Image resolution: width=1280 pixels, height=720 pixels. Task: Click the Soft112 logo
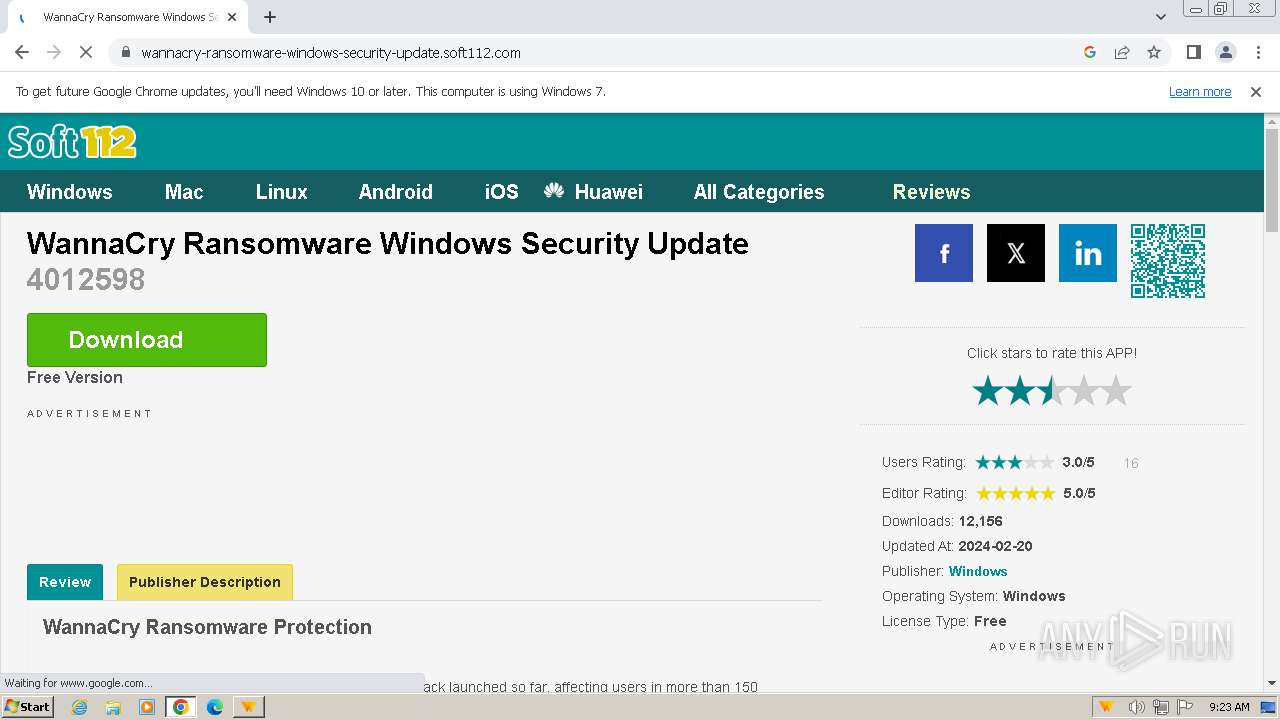pyautogui.click(x=72, y=142)
